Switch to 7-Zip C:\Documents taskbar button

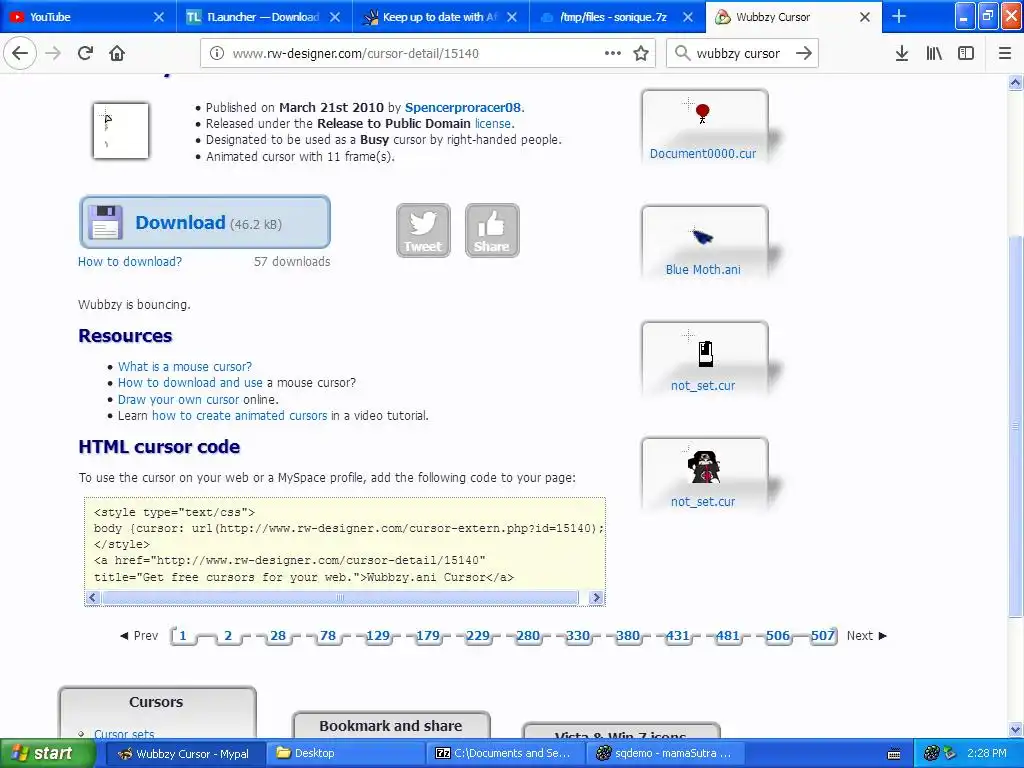click(x=505, y=753)
